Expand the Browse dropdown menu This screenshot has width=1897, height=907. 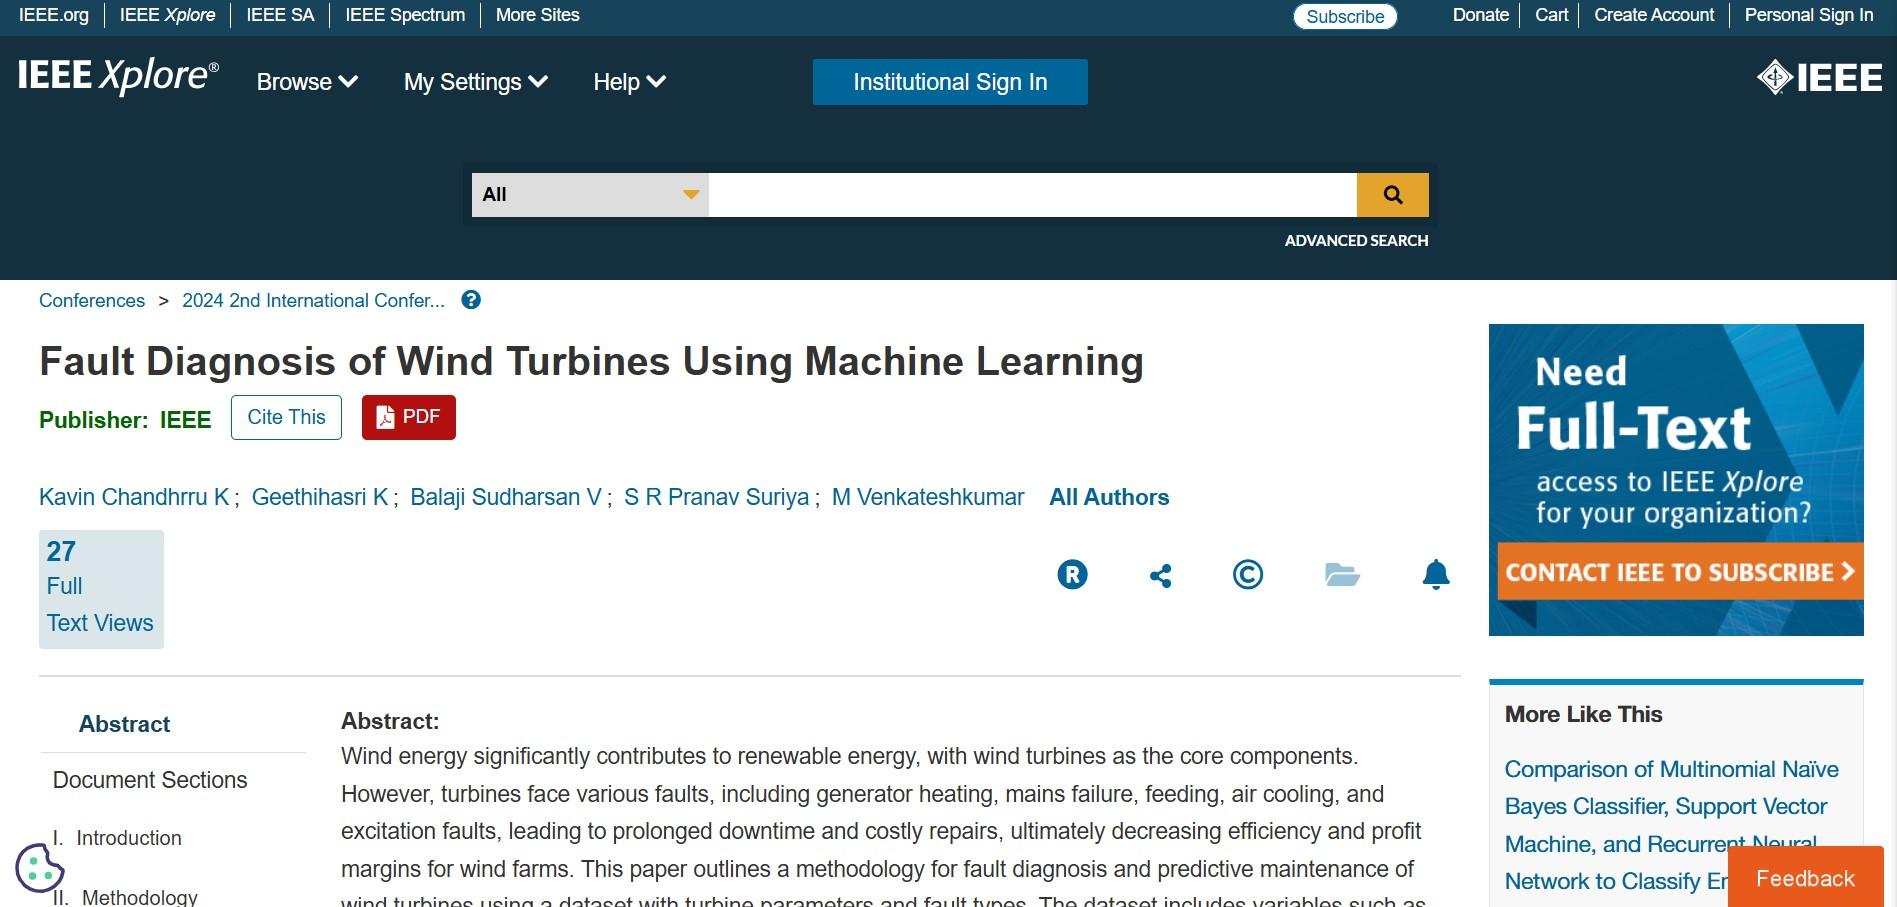307,82
